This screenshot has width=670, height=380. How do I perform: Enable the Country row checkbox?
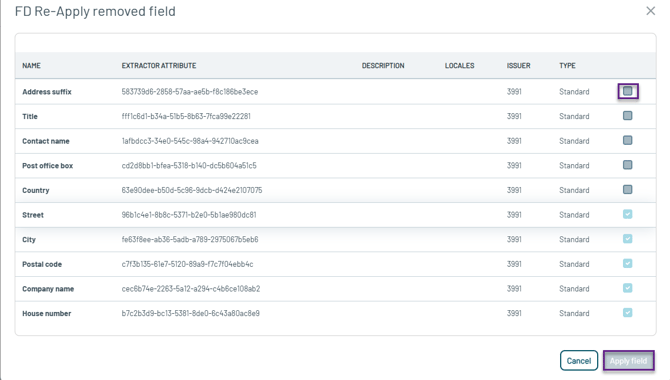(x=627, y=189)
